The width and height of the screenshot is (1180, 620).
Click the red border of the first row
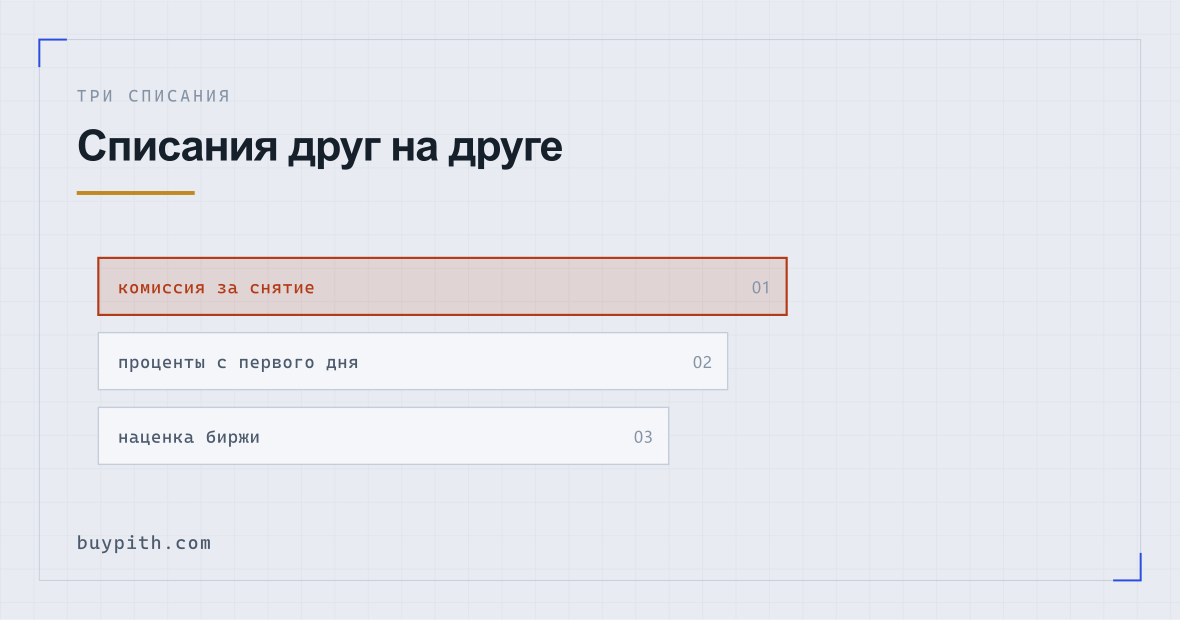[442, 258]
